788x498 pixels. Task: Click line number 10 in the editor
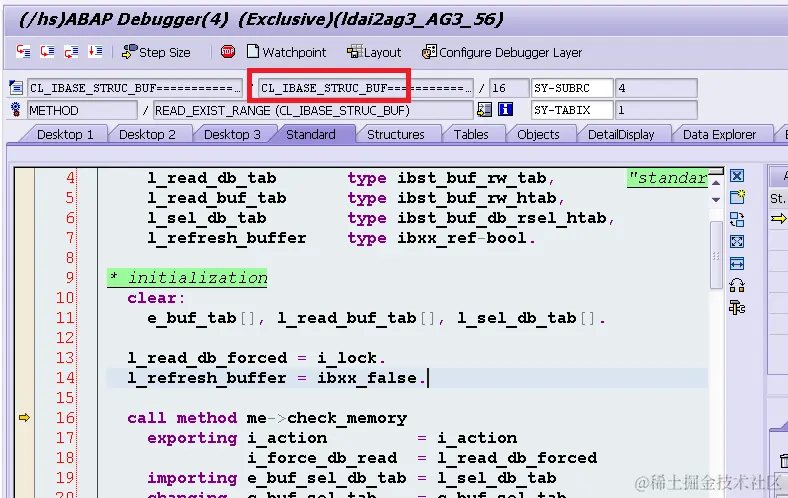pos(65,297)
